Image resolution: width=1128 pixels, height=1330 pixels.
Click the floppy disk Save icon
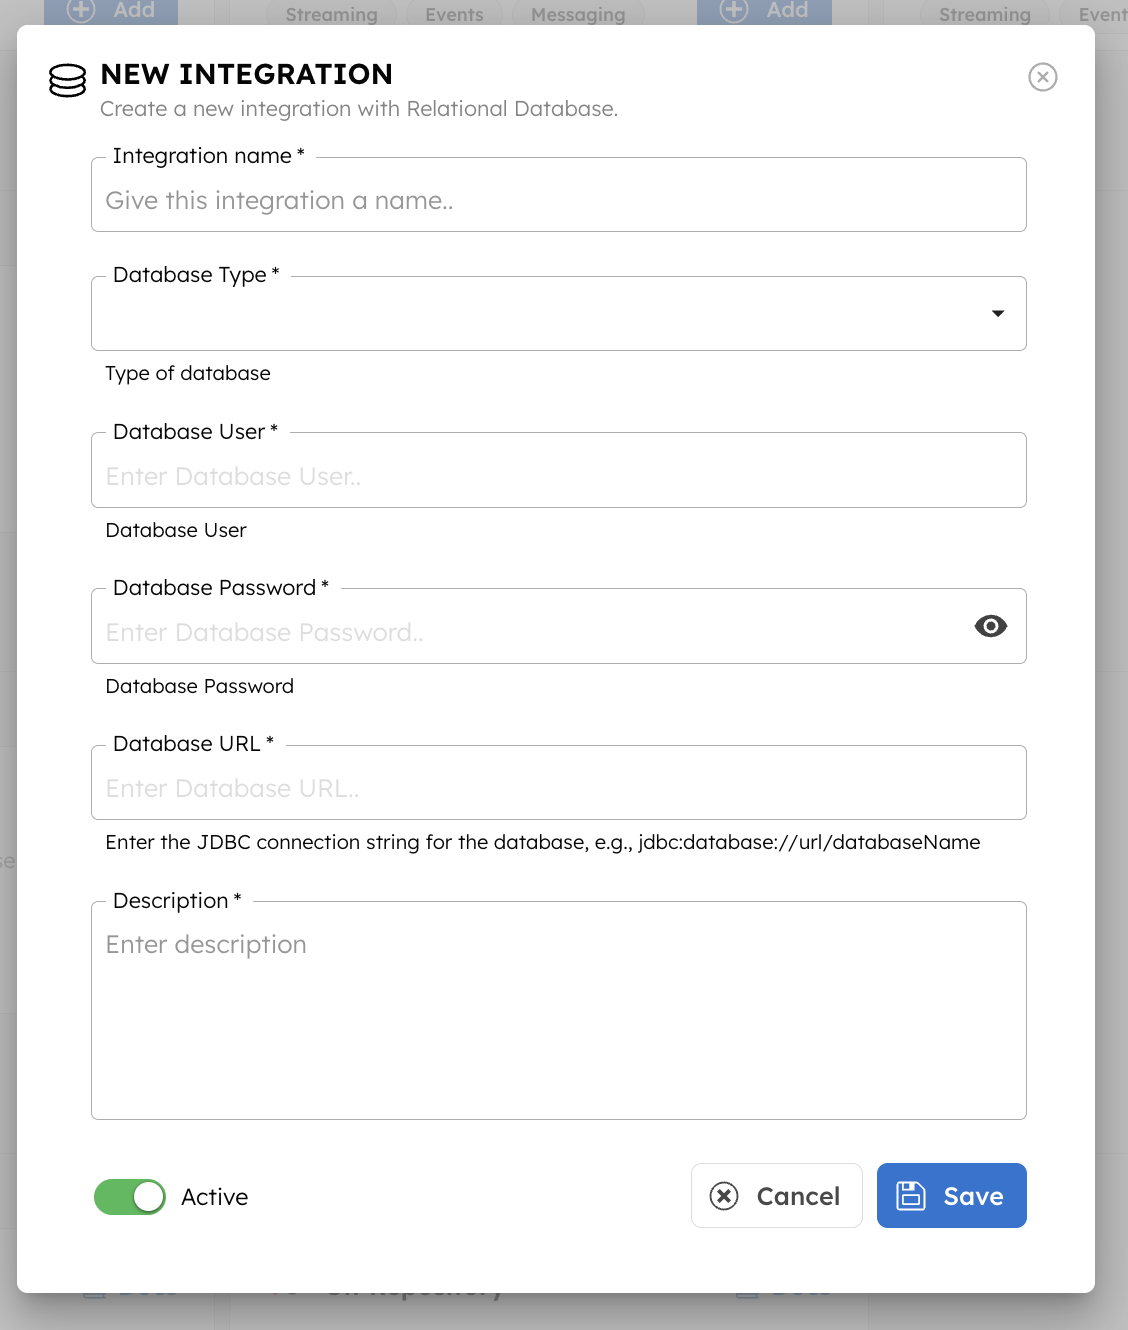click(x=910, y=1196)
